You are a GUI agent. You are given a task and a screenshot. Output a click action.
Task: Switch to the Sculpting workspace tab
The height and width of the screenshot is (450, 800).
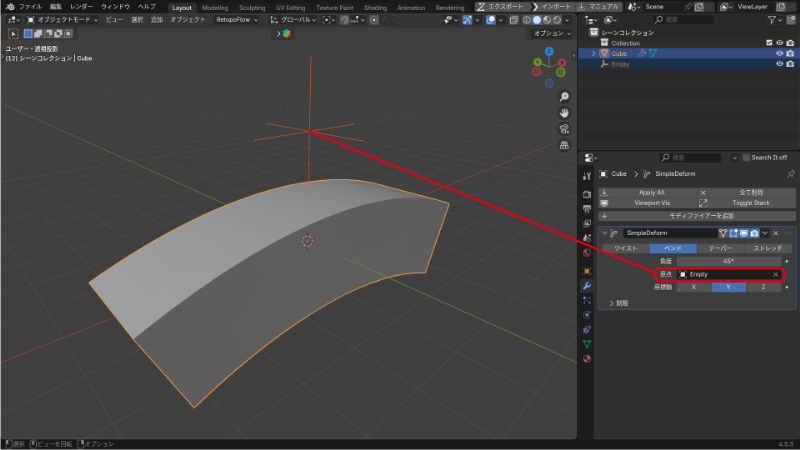pyautogui.click(x=252, y=6)
